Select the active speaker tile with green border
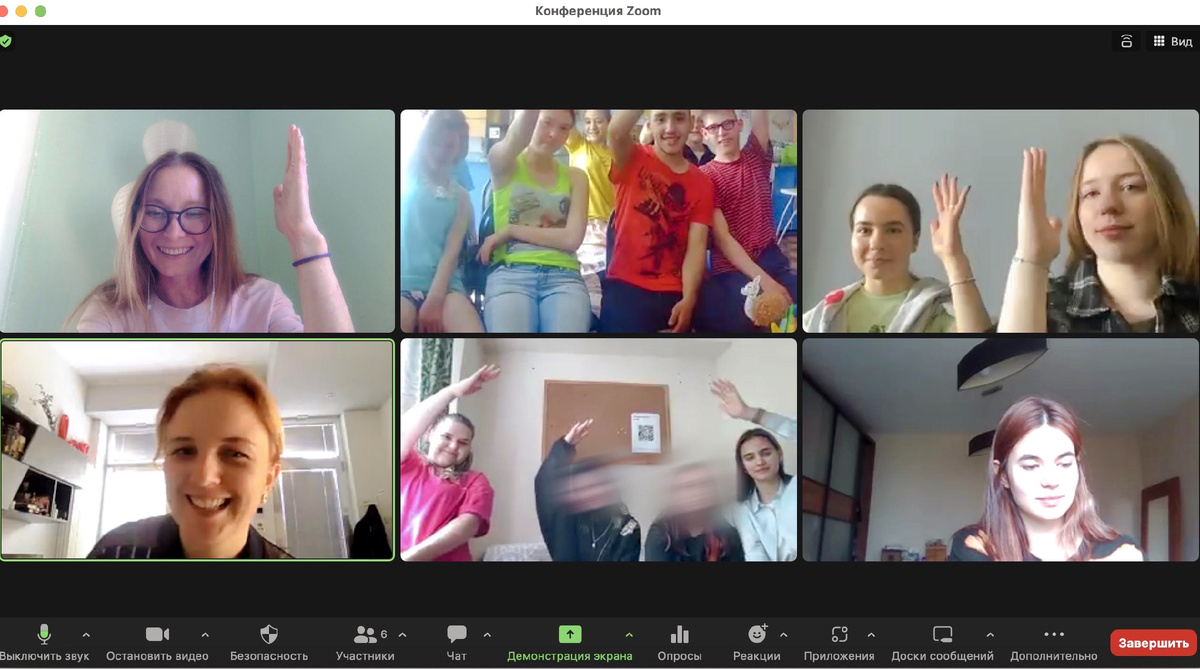Viewport: 1200px width, 669px height. pyautogui.click(x=197, y=450)
